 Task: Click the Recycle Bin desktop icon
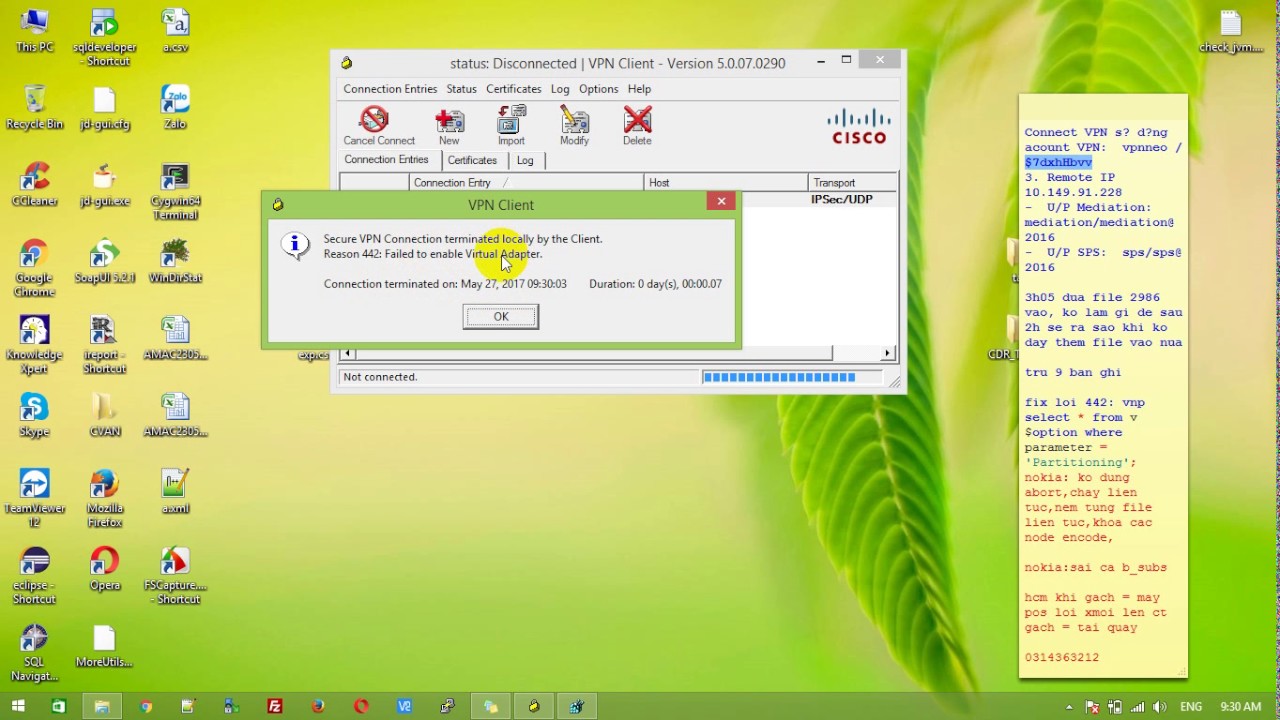pyautogui.click(x=34, y=107)
